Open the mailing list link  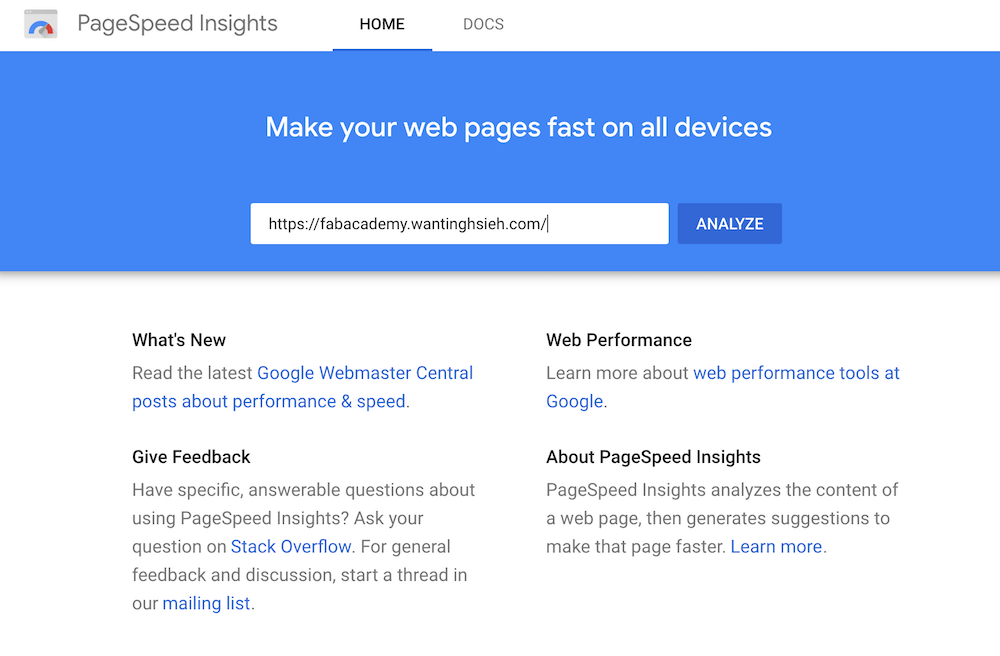(x=207, y=604)
